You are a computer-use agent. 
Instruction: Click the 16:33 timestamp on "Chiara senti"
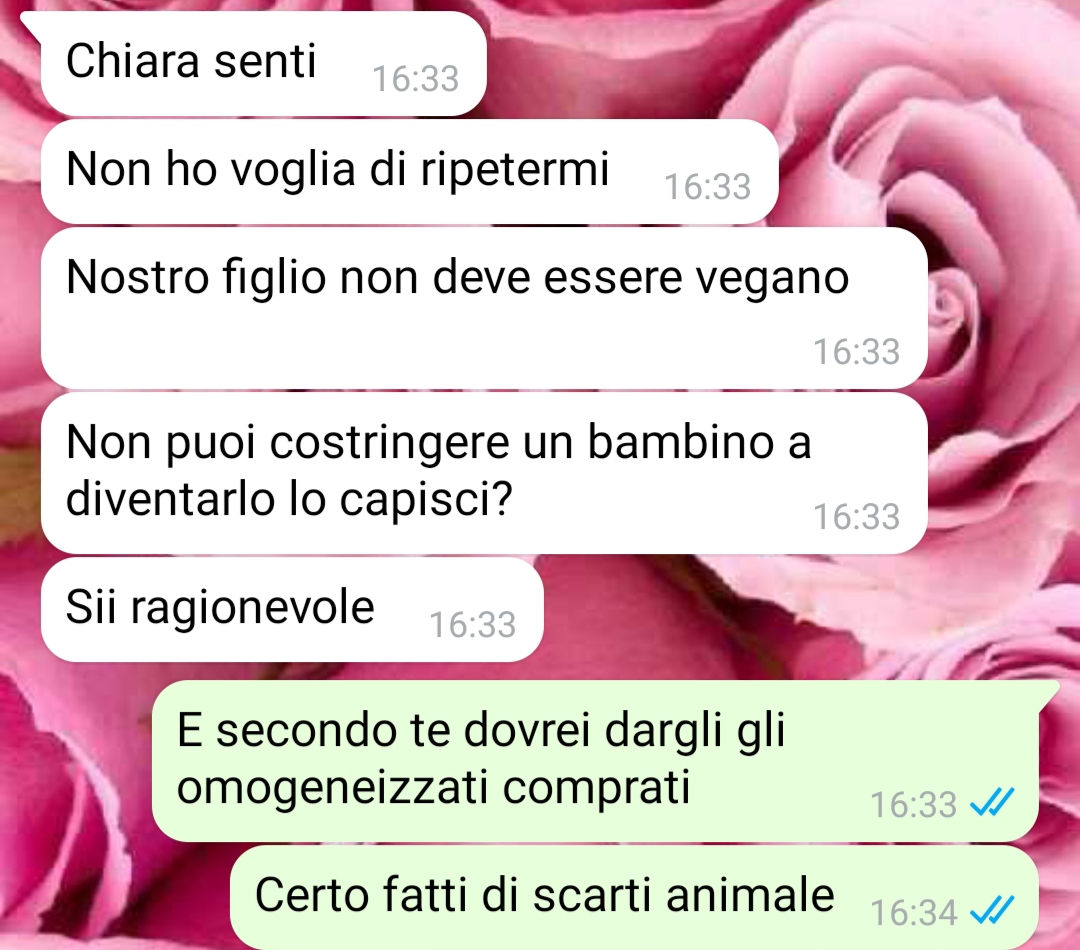click(x=415, y=79)
